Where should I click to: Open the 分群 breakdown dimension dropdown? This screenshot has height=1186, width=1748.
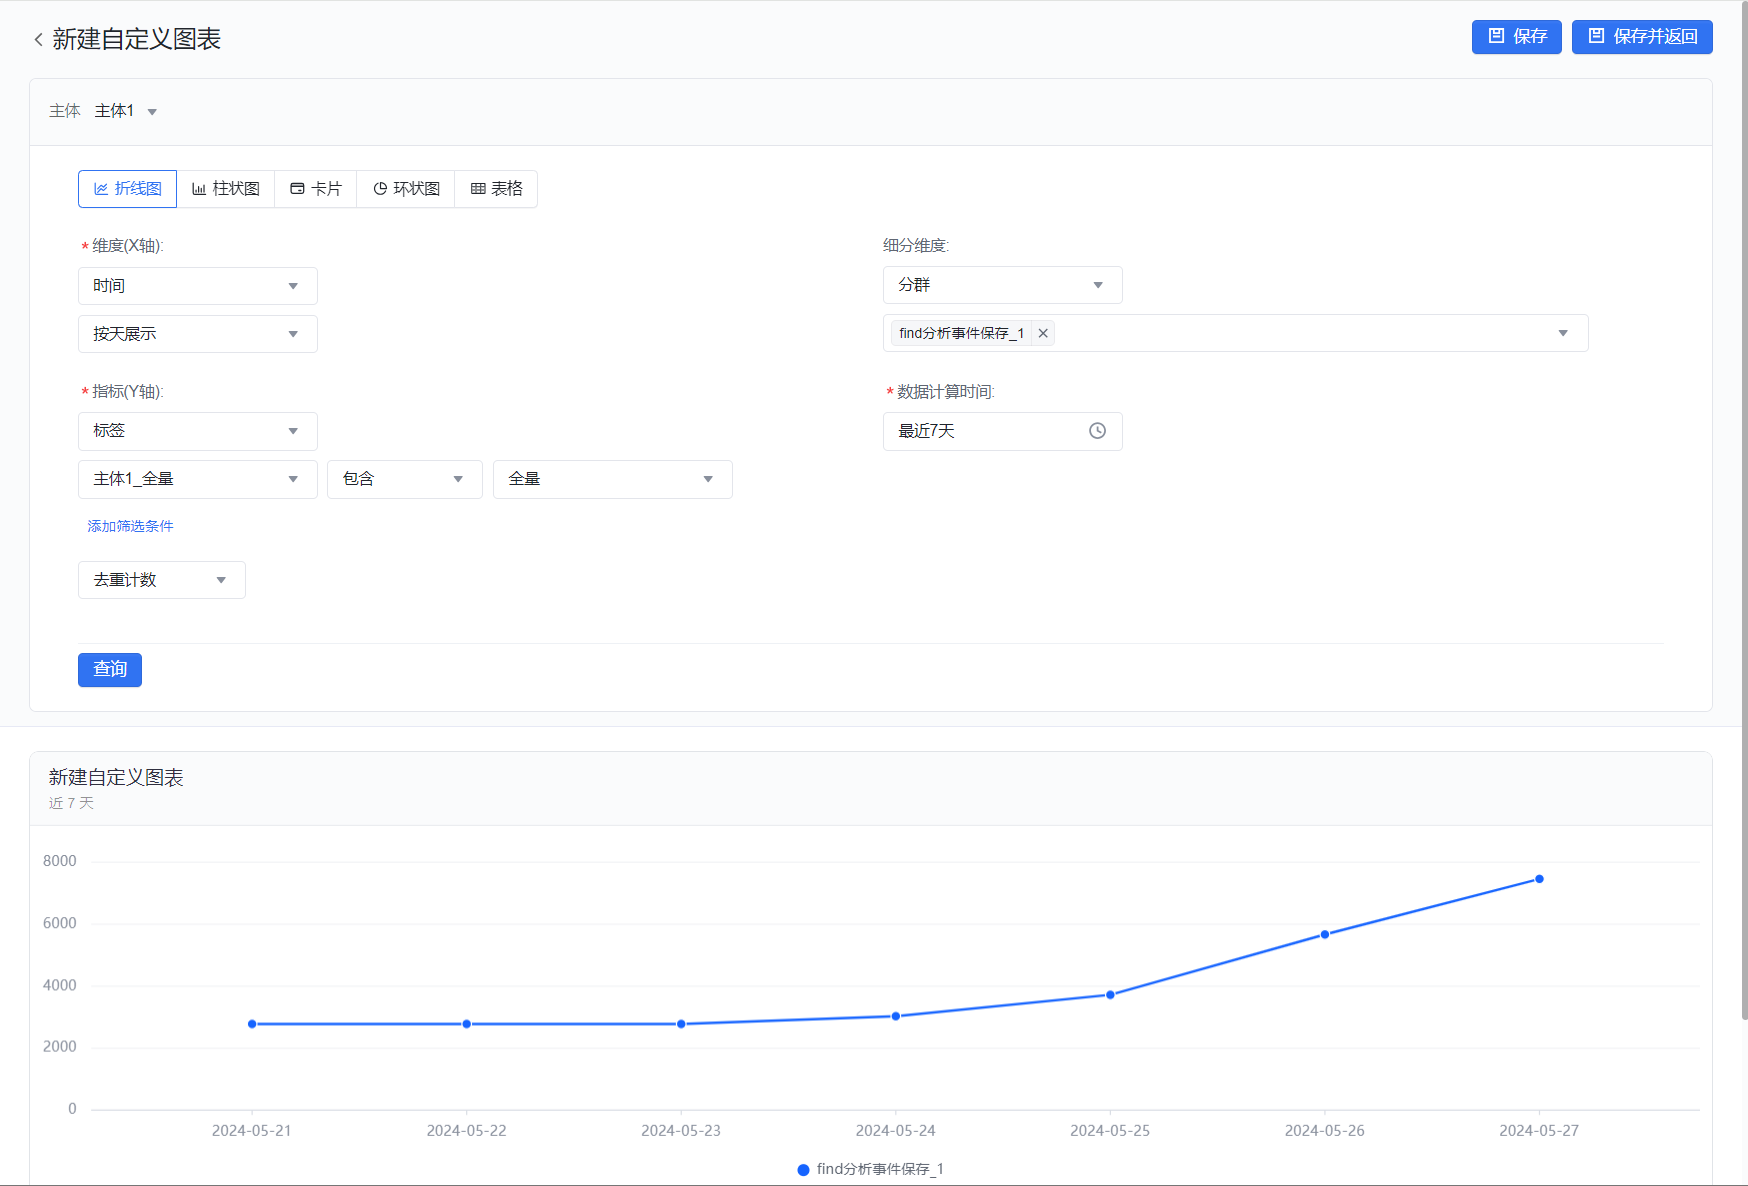1002,285
